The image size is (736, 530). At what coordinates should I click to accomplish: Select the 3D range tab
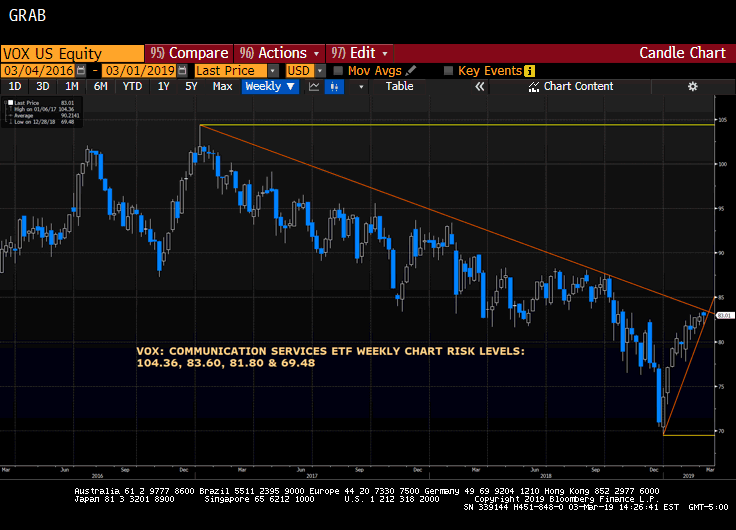click(x=43, y=86)
